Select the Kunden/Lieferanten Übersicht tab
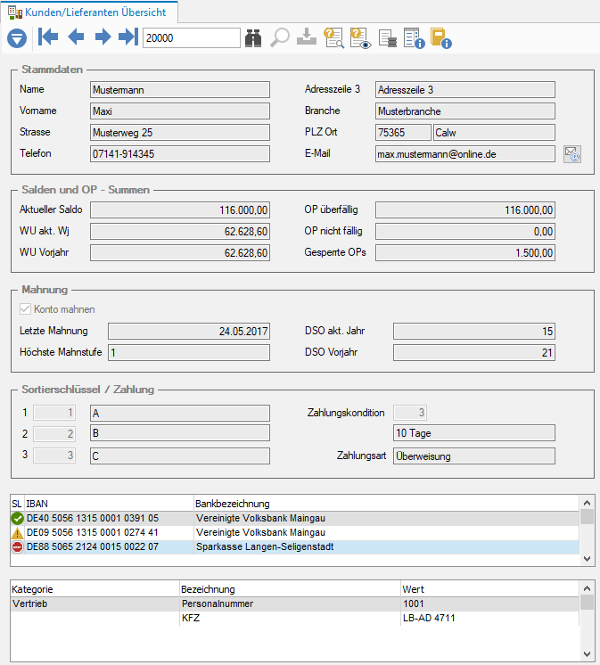This screenshot has height=665, width=600. 89,12
